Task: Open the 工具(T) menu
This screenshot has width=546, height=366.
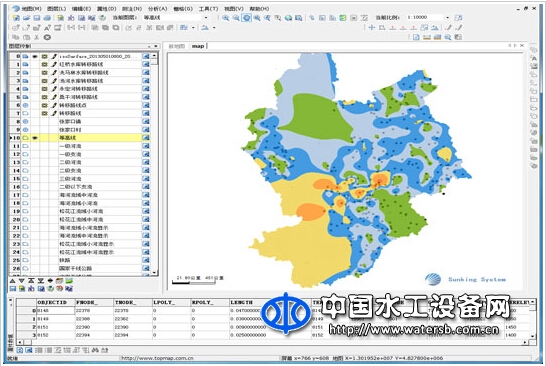Action: 208,8
